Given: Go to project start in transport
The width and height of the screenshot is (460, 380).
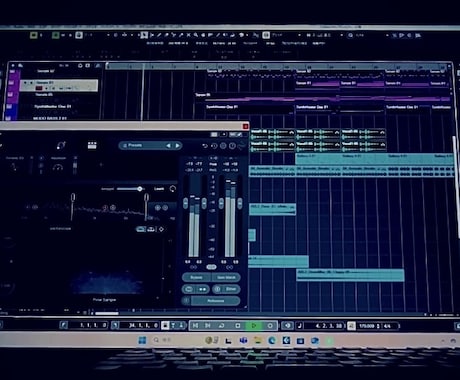Looking at the screenshot, I should [195, 325].
